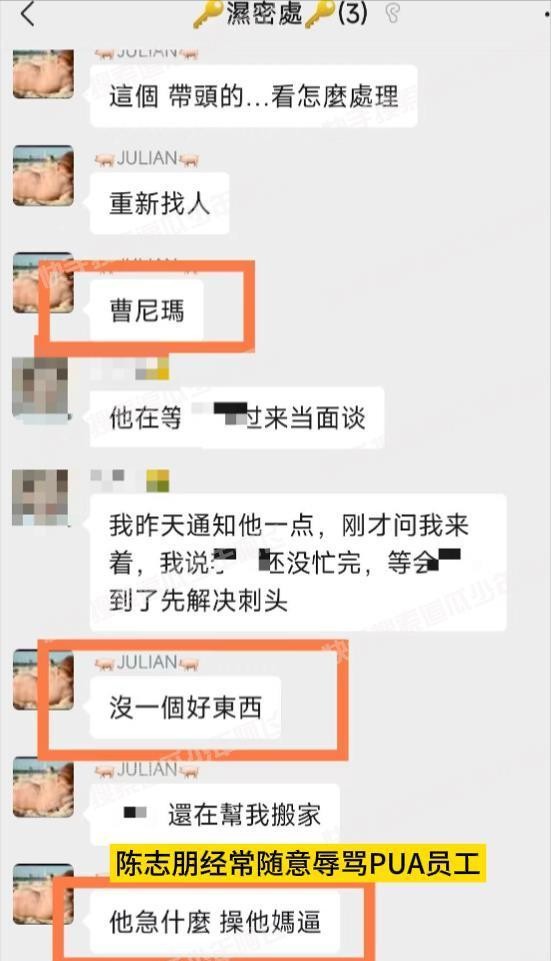Tap JULIAN's avatar beside 重新找人 message
Image resolution: width=551 pixels, height=961 pixels.
click(44, 175)
